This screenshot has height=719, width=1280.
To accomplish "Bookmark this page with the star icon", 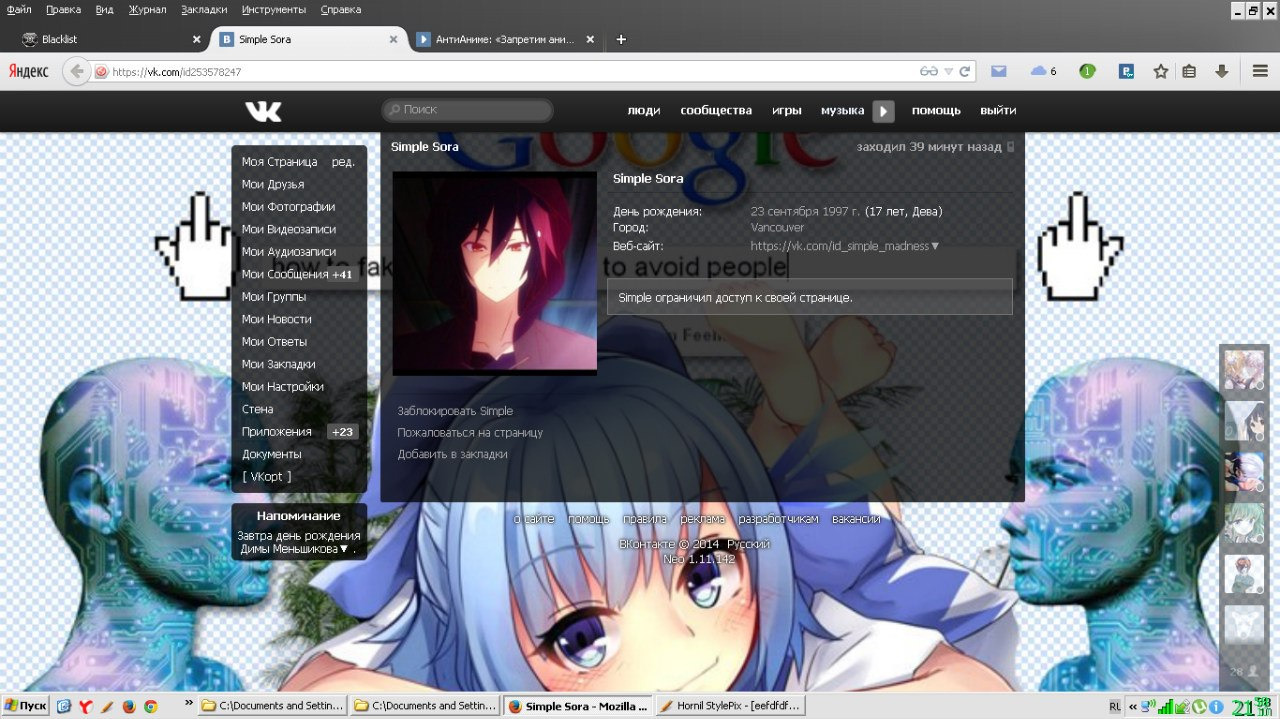I will 1161,72.
